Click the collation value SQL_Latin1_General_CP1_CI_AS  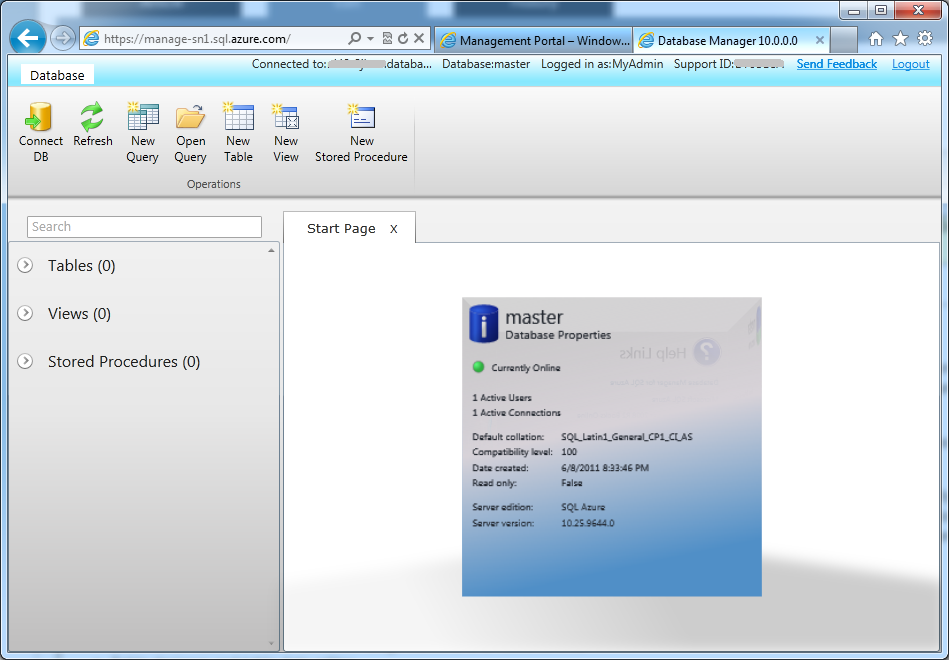pyautogui.click(x=626, y=437)
